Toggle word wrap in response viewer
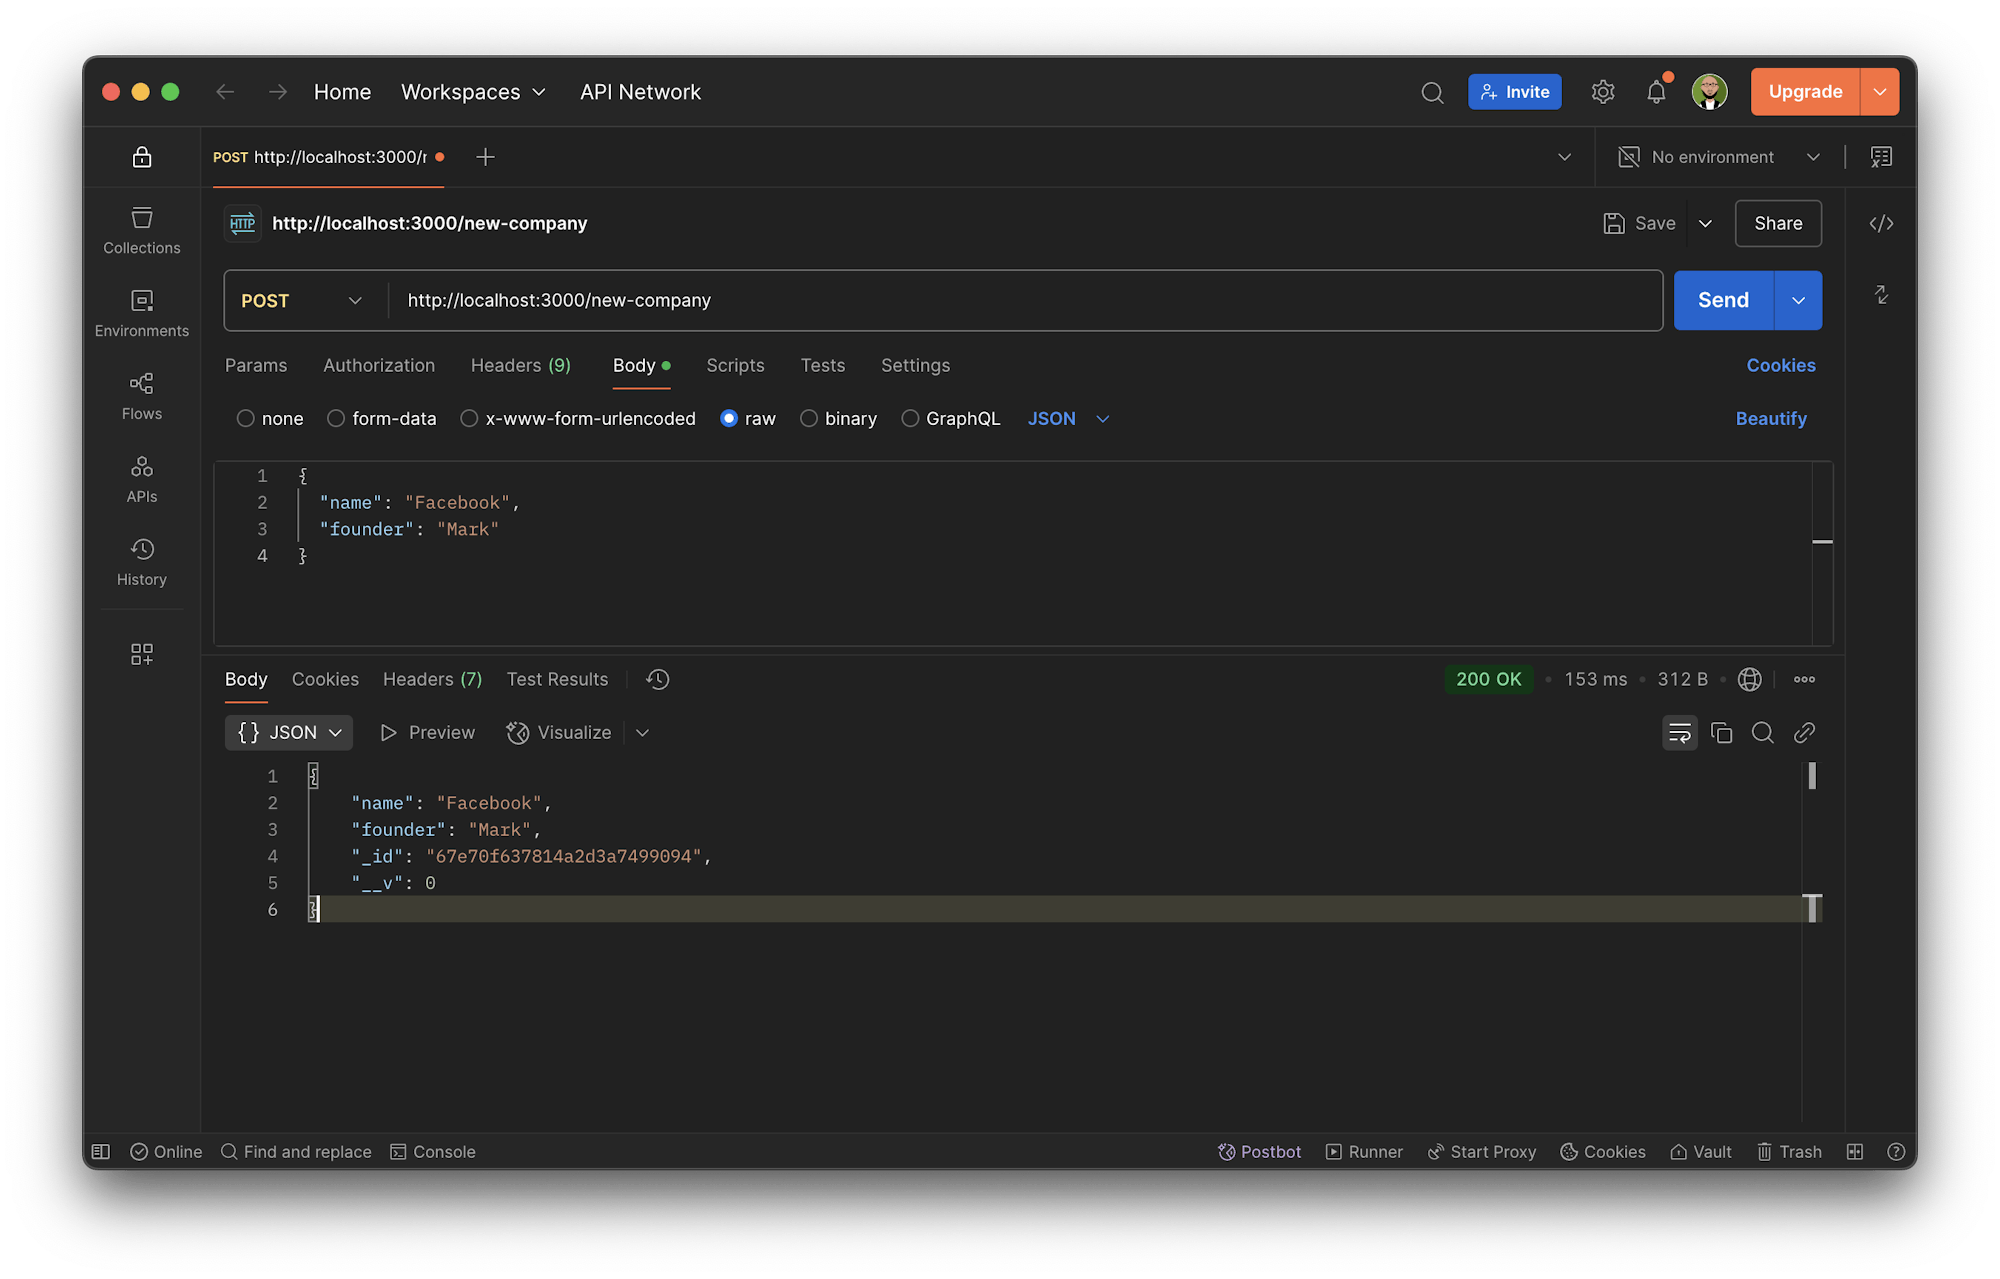The width and height of the screenshot is (2000, 1279). (1679, 733)
